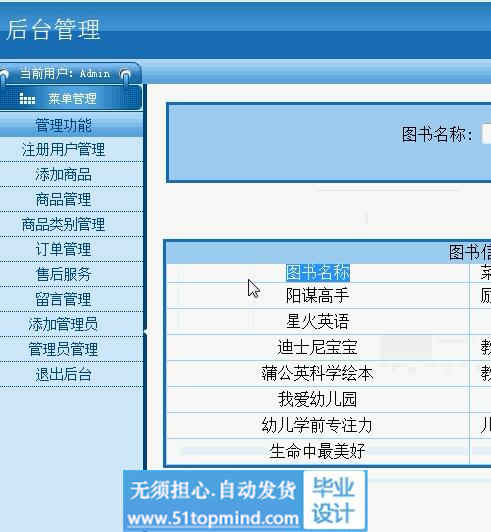Open 注册用户管理 in the sidebar

click(x=63, y=150)
